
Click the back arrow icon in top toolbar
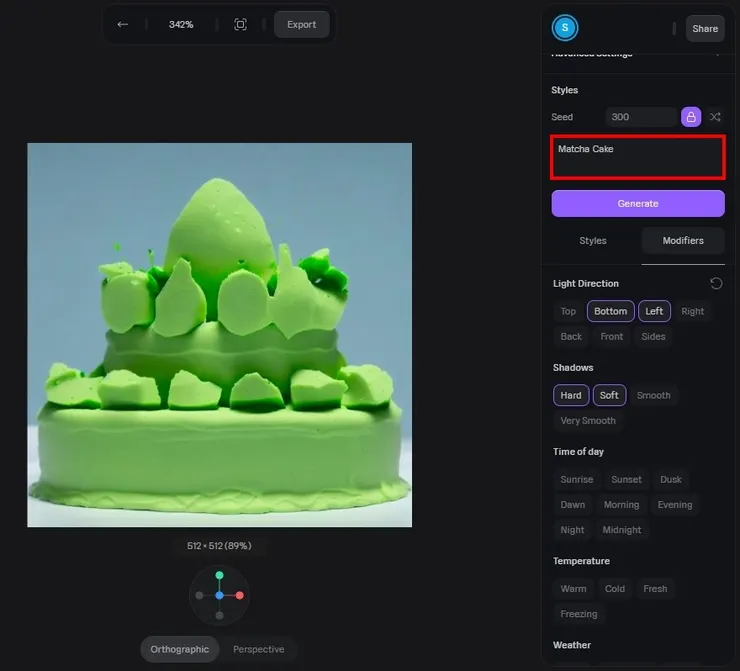[x=123, y=24]
